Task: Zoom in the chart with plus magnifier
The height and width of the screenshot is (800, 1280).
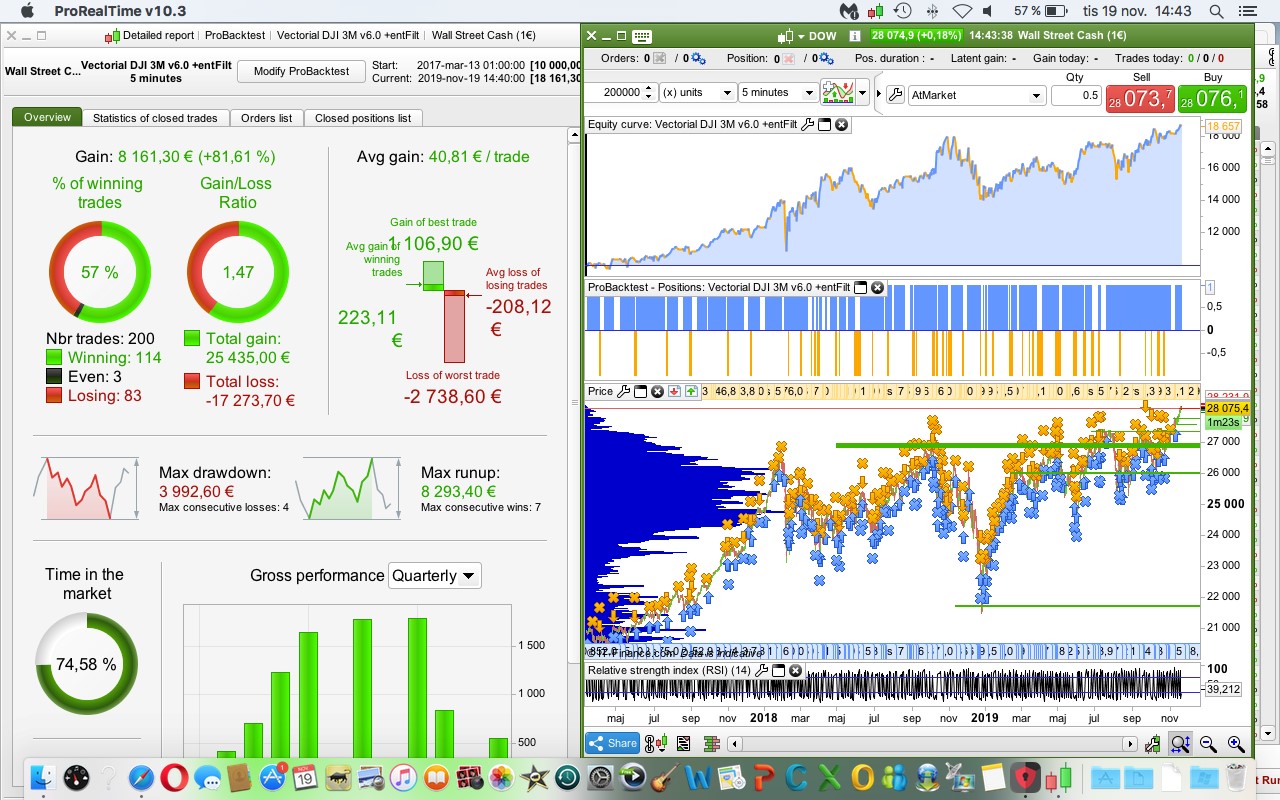Action: [x=1236, y=744]
